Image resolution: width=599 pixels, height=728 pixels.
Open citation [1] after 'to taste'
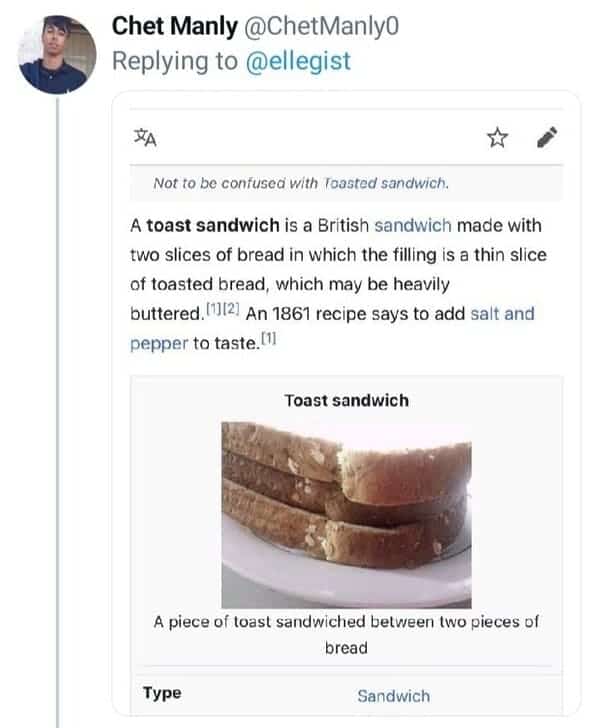coord(268,338)
